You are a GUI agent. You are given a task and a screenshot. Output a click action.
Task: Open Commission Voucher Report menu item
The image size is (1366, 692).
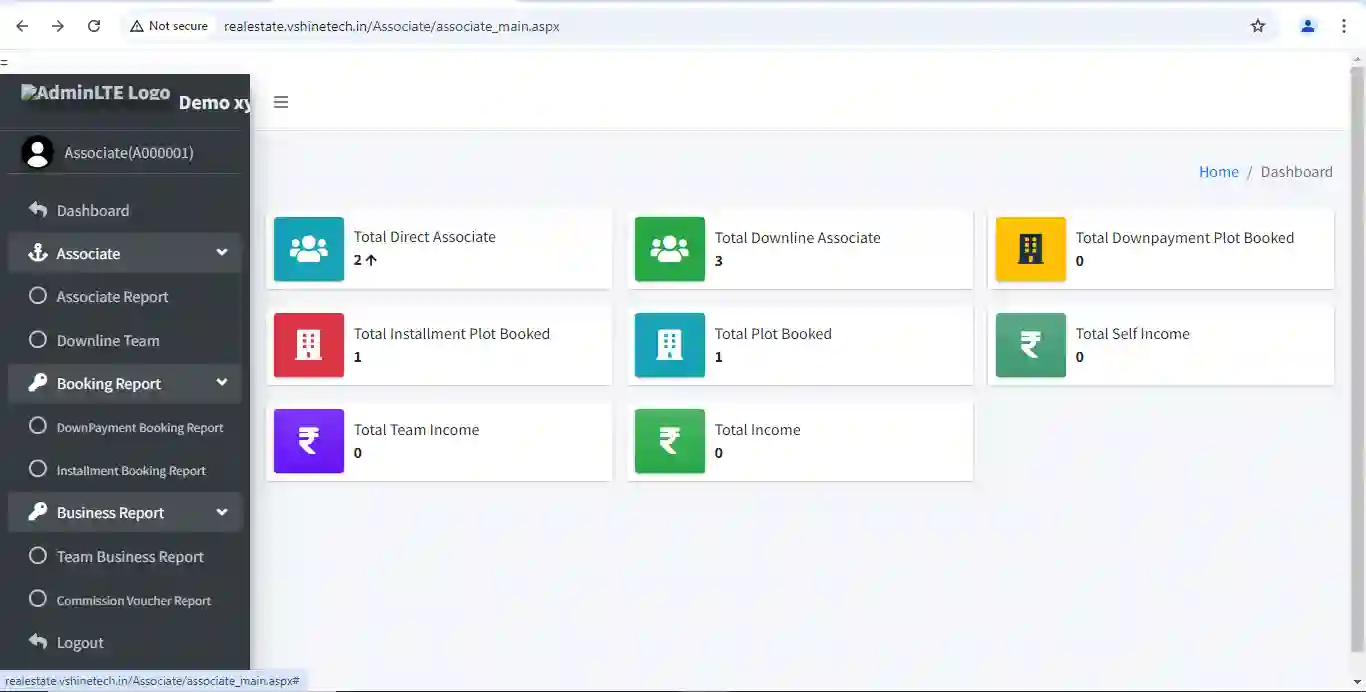point(133,601)
